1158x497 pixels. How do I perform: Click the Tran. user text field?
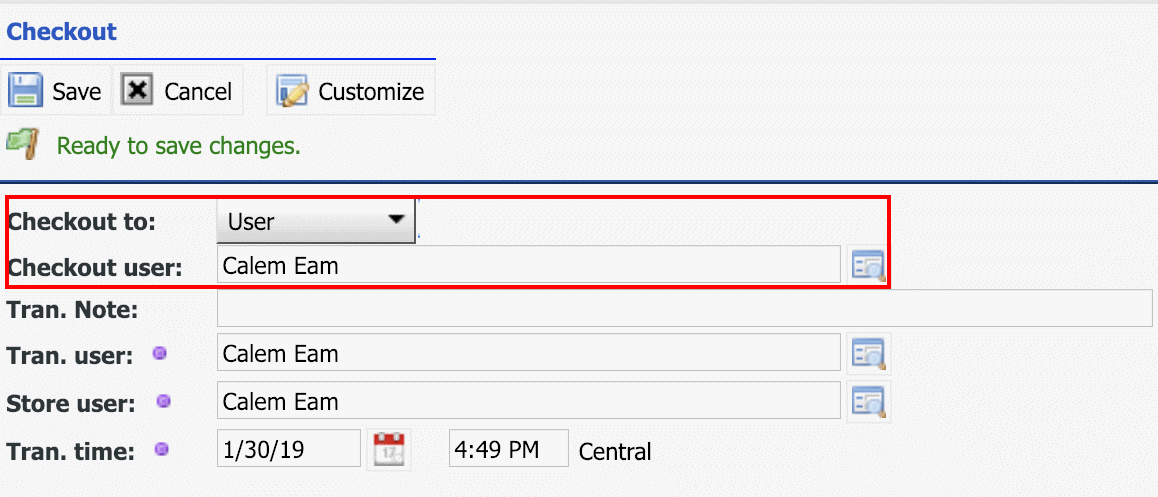[x=529, y=353]
